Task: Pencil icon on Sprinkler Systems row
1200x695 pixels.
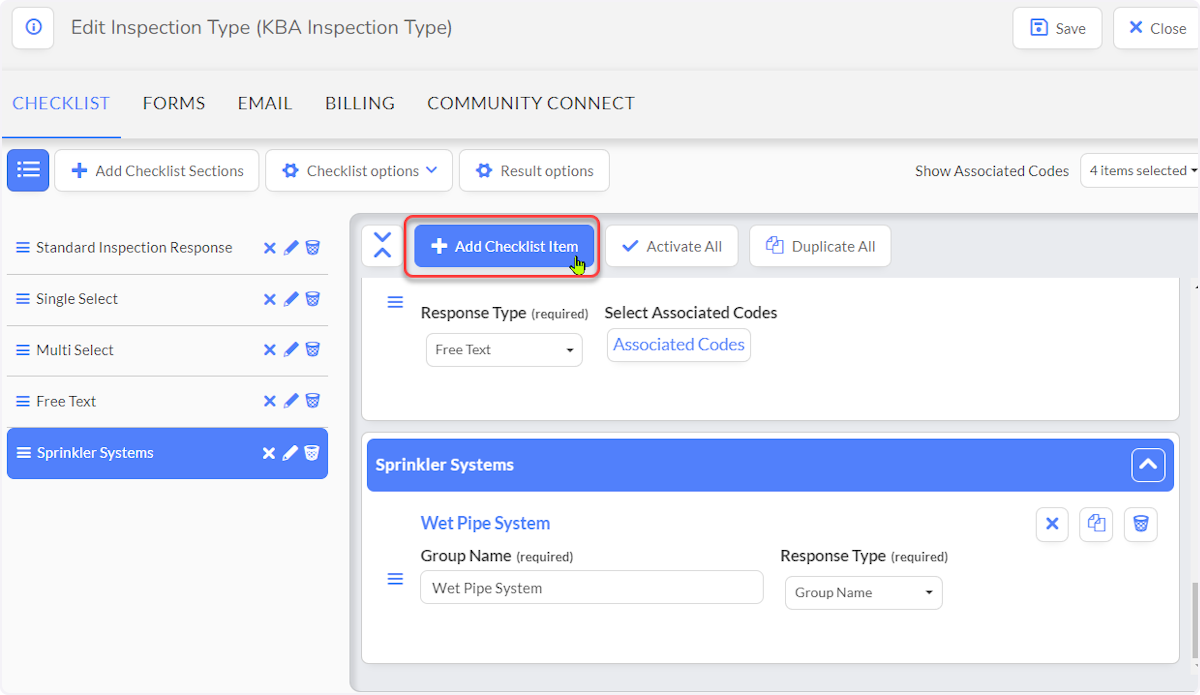Action: point(290,453)
